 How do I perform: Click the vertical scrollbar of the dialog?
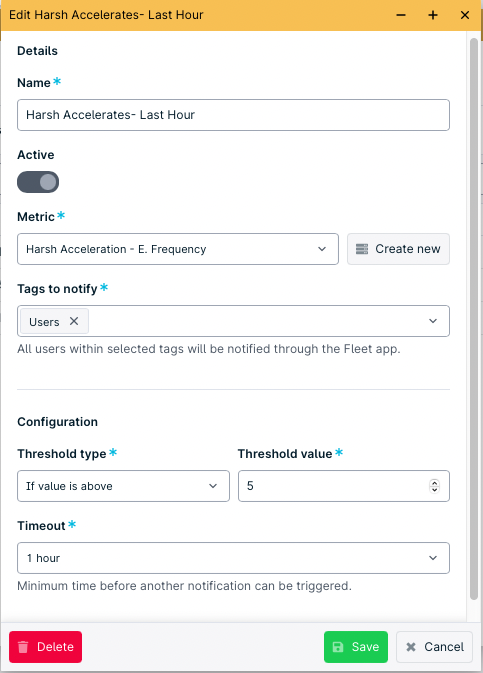(x=474, y=319)
